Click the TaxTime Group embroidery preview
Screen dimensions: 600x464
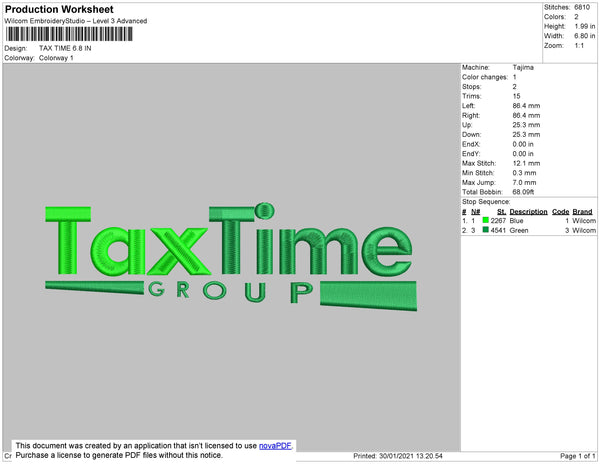click(231, 256)
